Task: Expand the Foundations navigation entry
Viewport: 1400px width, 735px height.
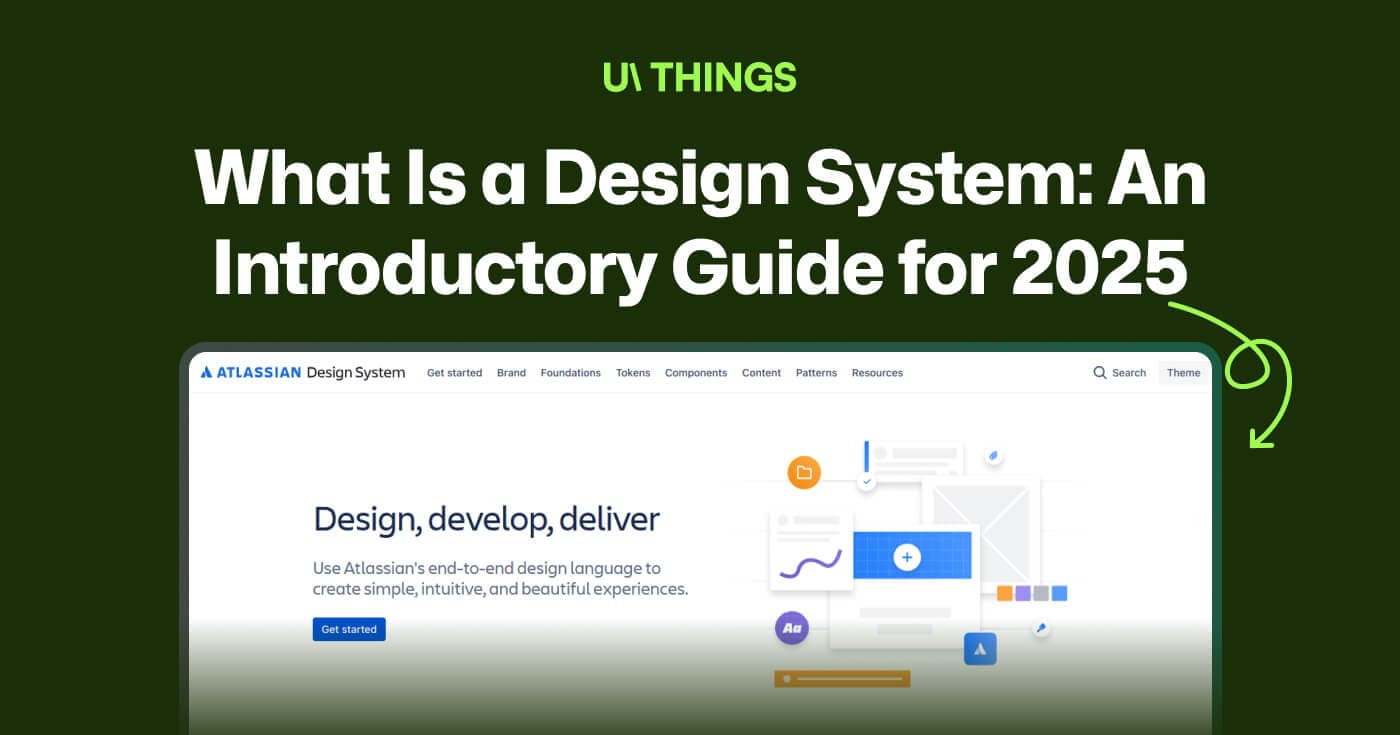Action: (570, 372)
